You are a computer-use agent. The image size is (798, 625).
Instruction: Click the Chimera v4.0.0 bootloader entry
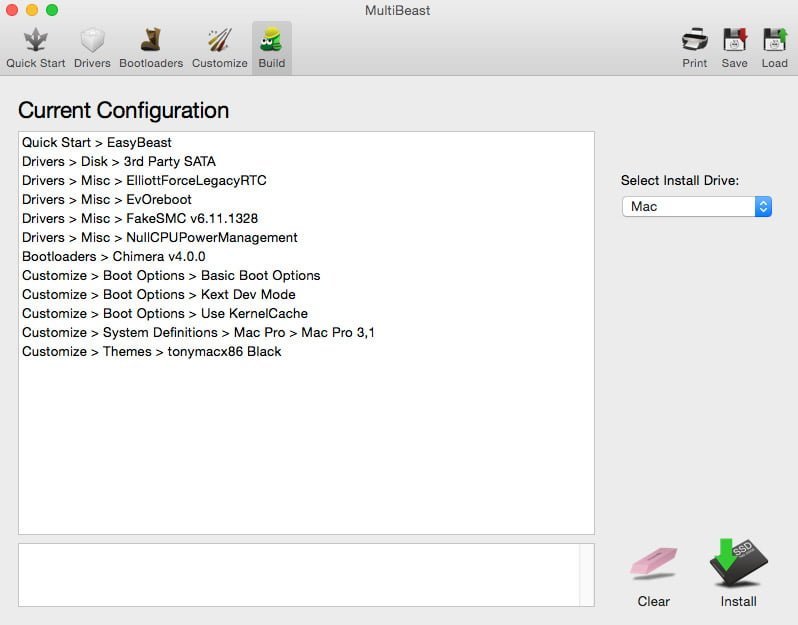click(113, 256)
